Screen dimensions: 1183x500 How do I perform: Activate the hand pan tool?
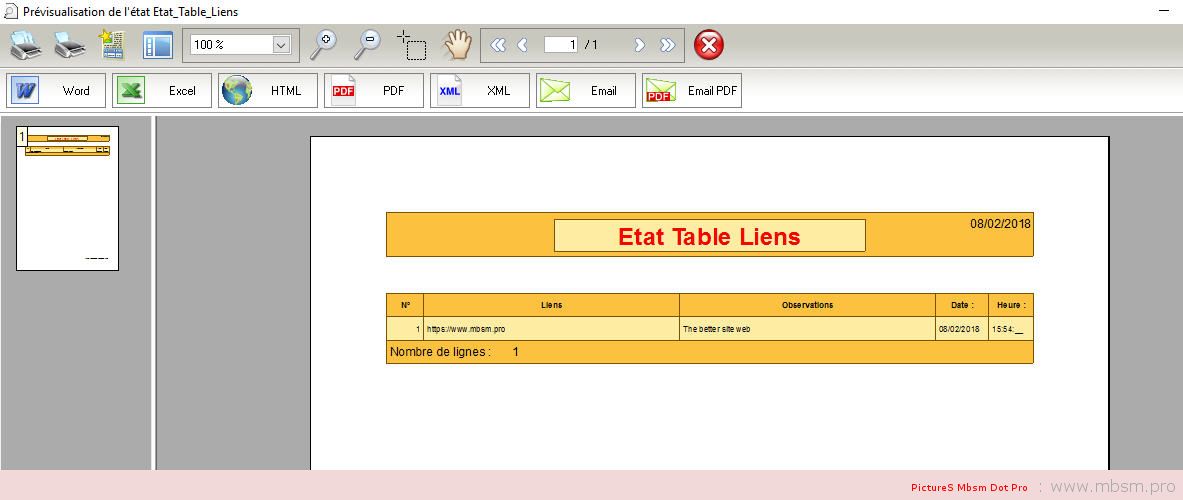tap(457, 44)
